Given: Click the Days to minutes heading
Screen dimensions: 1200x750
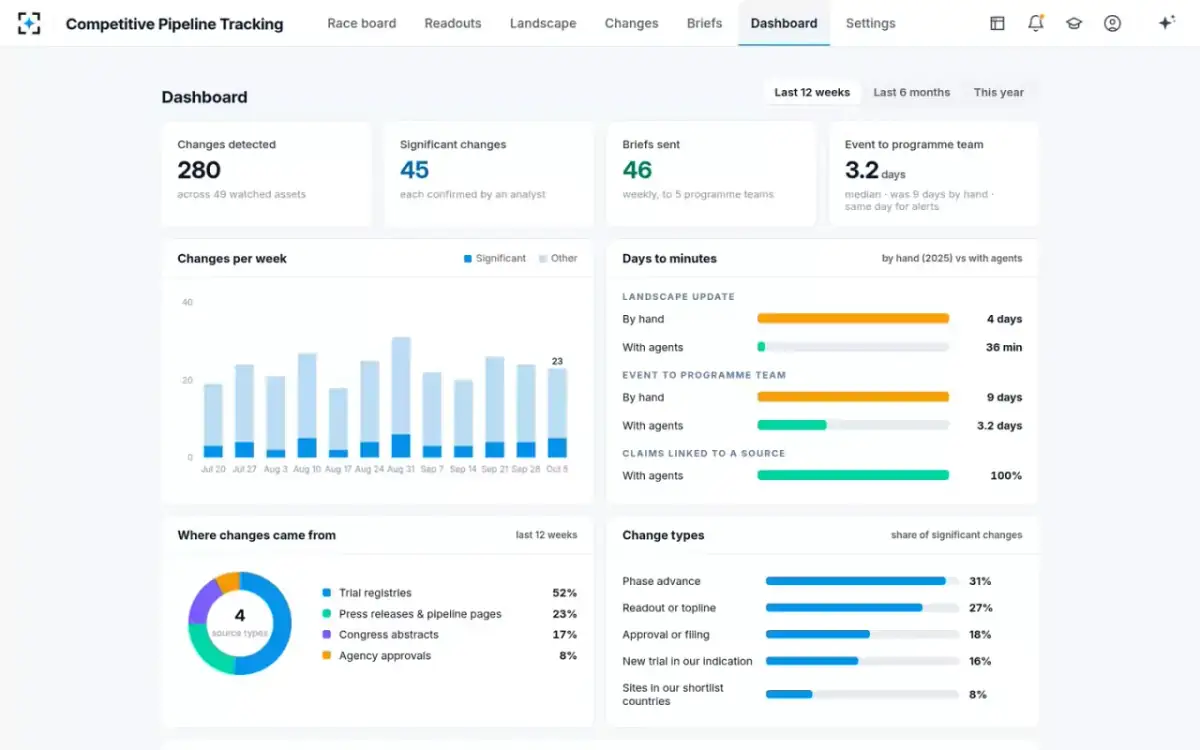Looking at the screenshot, I should pyautogui.click(x=669, y=258).
